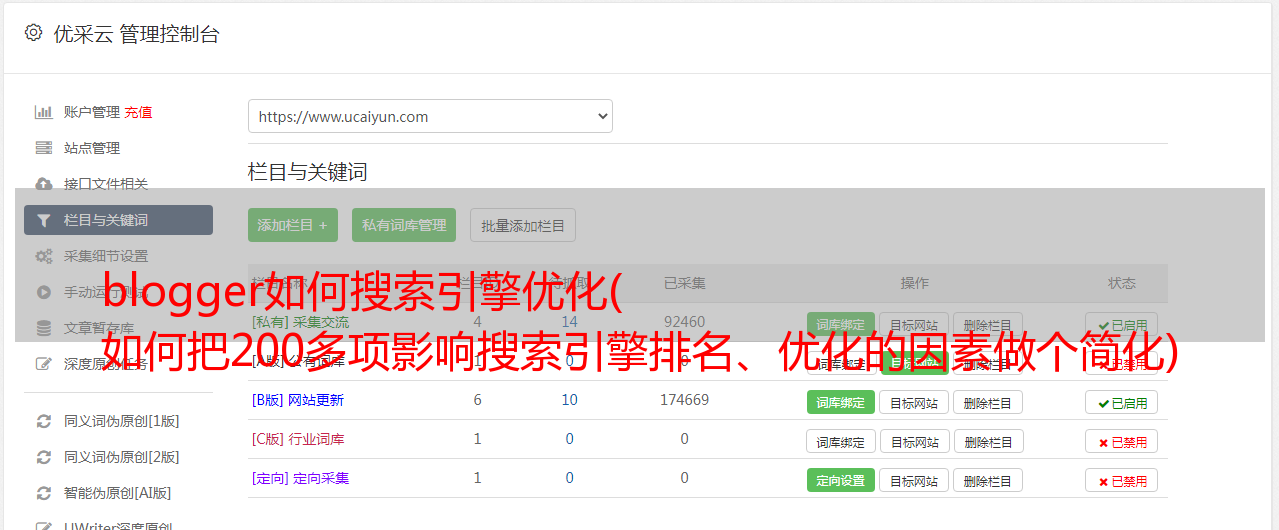Delete the 网站更新 column via 删除栏目
The image size is (1279, 530).
point(988,402)
